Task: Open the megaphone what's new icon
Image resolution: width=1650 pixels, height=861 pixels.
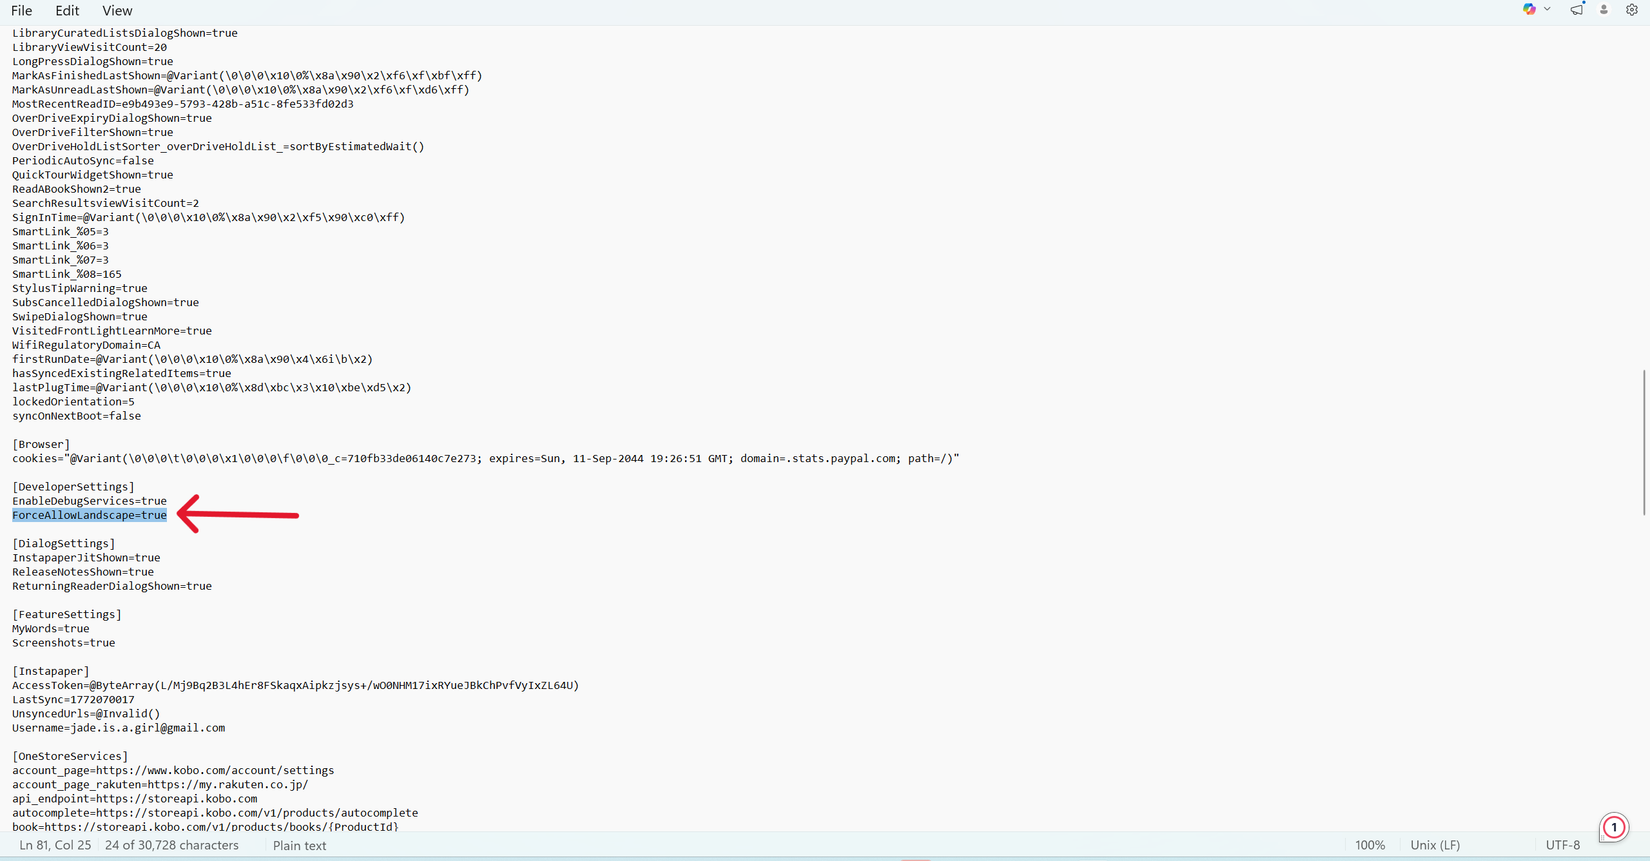Action: tap(1577, 10)
